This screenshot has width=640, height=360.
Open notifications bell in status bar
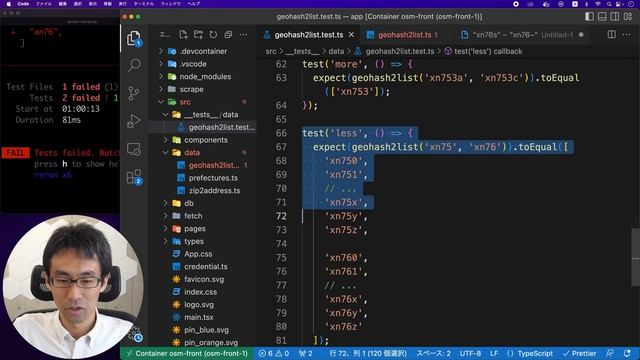pyautogui.click(x=627, y=353)
